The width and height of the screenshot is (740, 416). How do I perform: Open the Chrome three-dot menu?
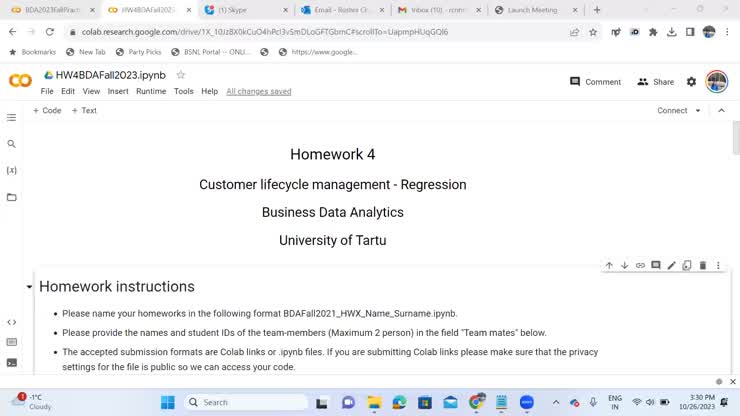click(727, 32)
